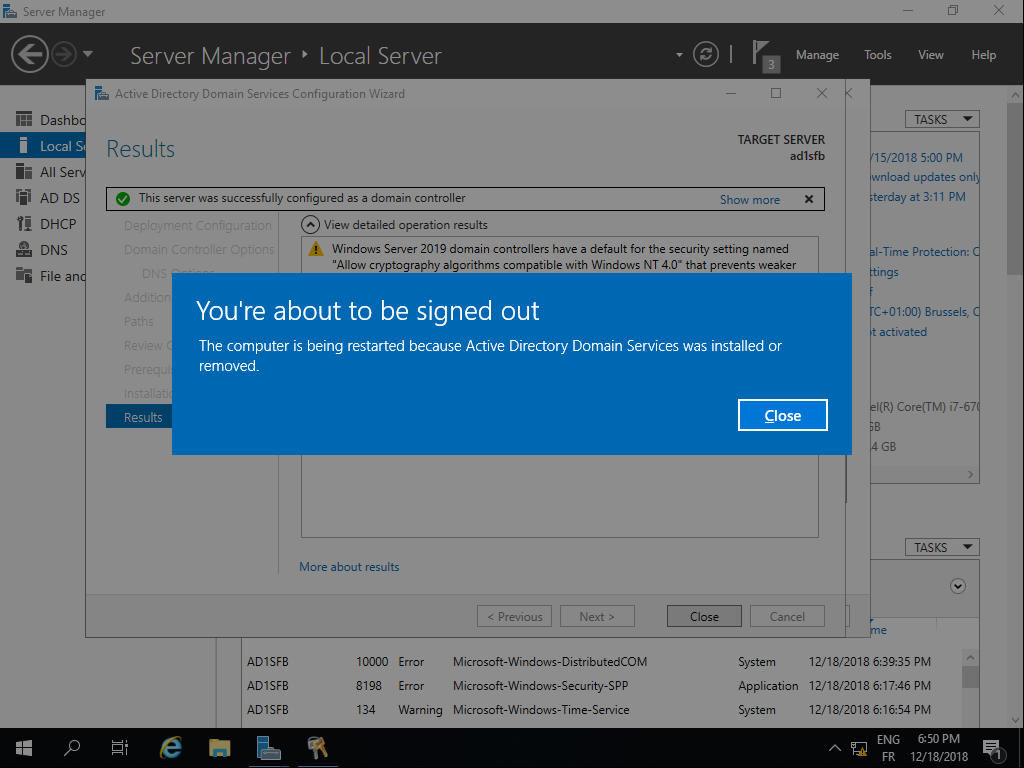The height and width of the screenshot is (768, 1024).
Task: Open the Tools menu
Action: click(877, 55)
